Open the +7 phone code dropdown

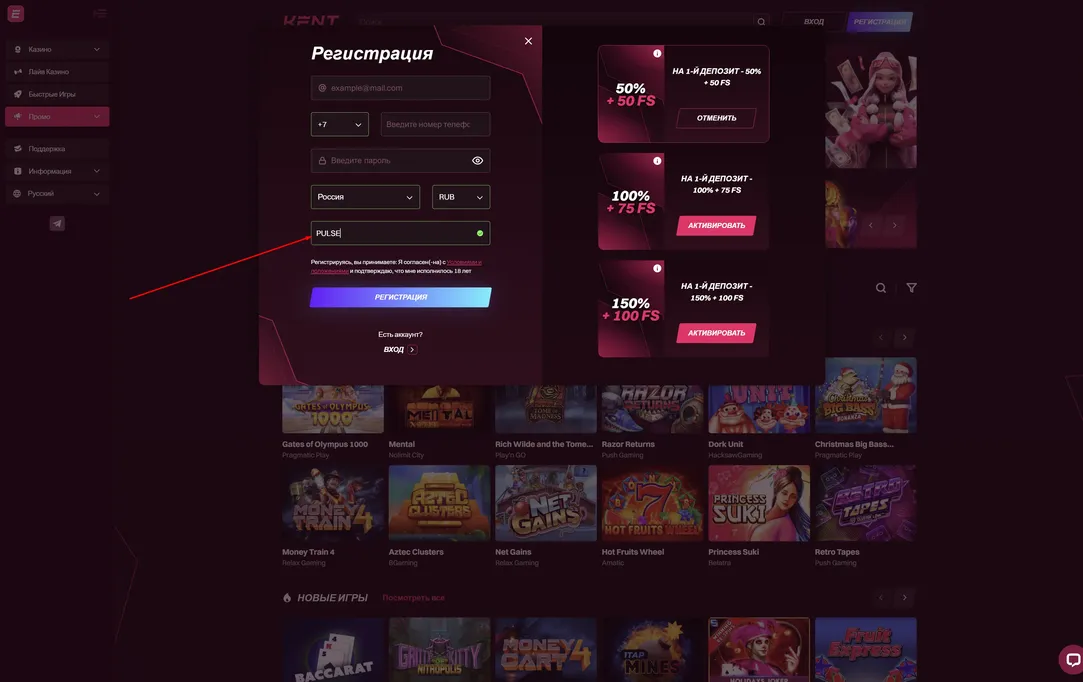coord(340,124)
